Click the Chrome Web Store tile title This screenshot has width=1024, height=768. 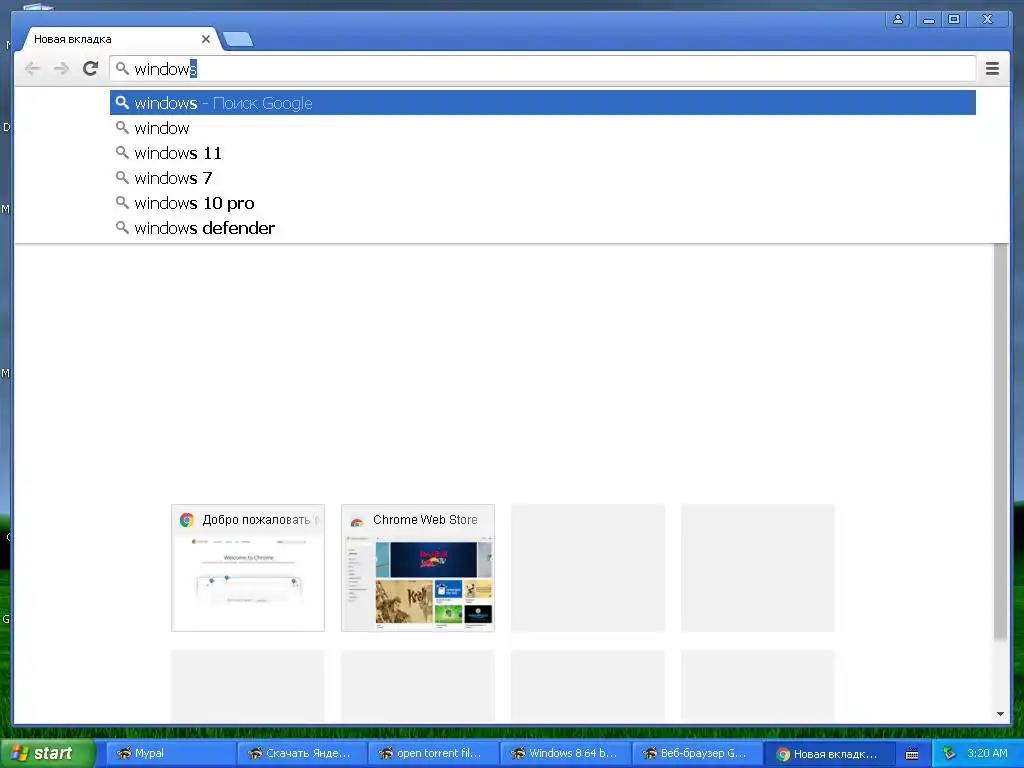425,520
